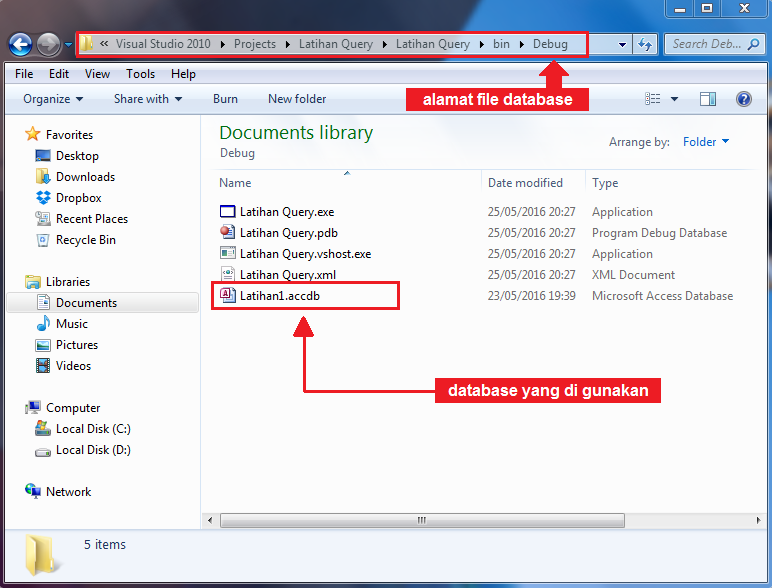
Task: Open the Pictures library
Action: (77, 345)
